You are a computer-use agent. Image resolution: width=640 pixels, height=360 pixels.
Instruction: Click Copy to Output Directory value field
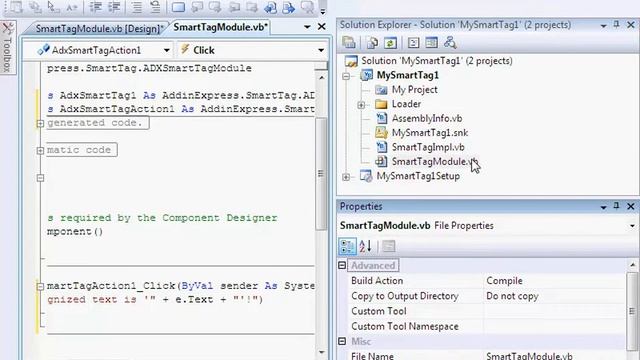[x=555, y=296]
